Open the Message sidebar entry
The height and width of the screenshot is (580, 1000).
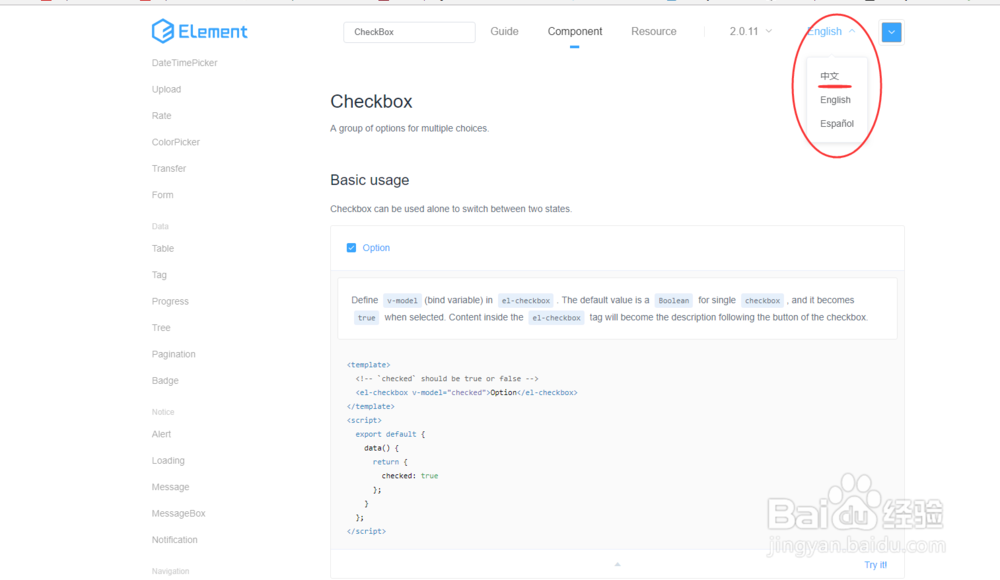pos(170,487)
